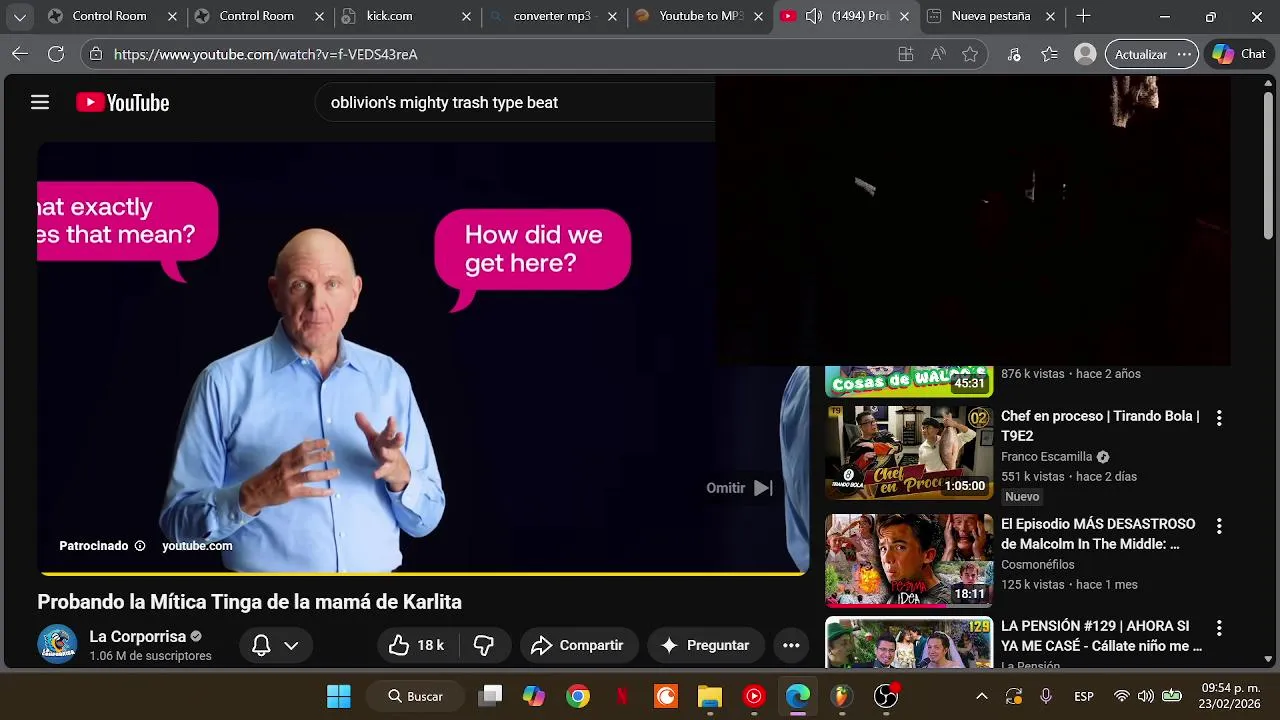Expand the tab search chevron at top left
This screenshot has height=720, width=1280.
click(20, 17)
